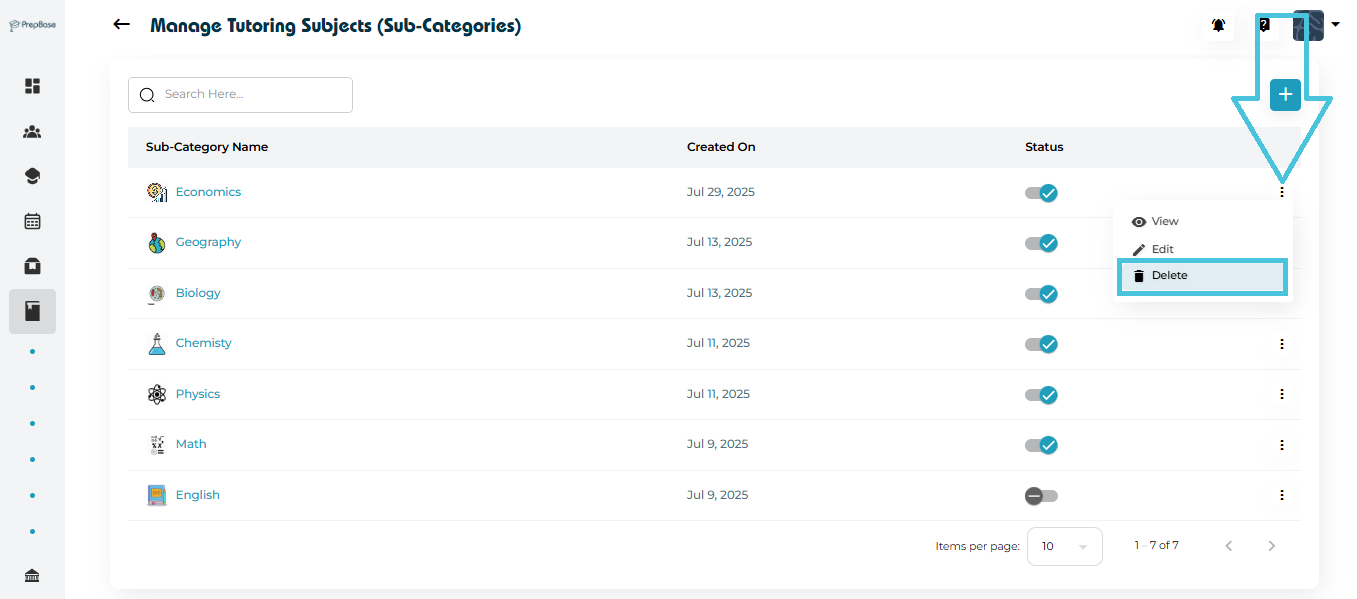
Task: Open the users group sidebar icon
Action: tap(32, 132)
